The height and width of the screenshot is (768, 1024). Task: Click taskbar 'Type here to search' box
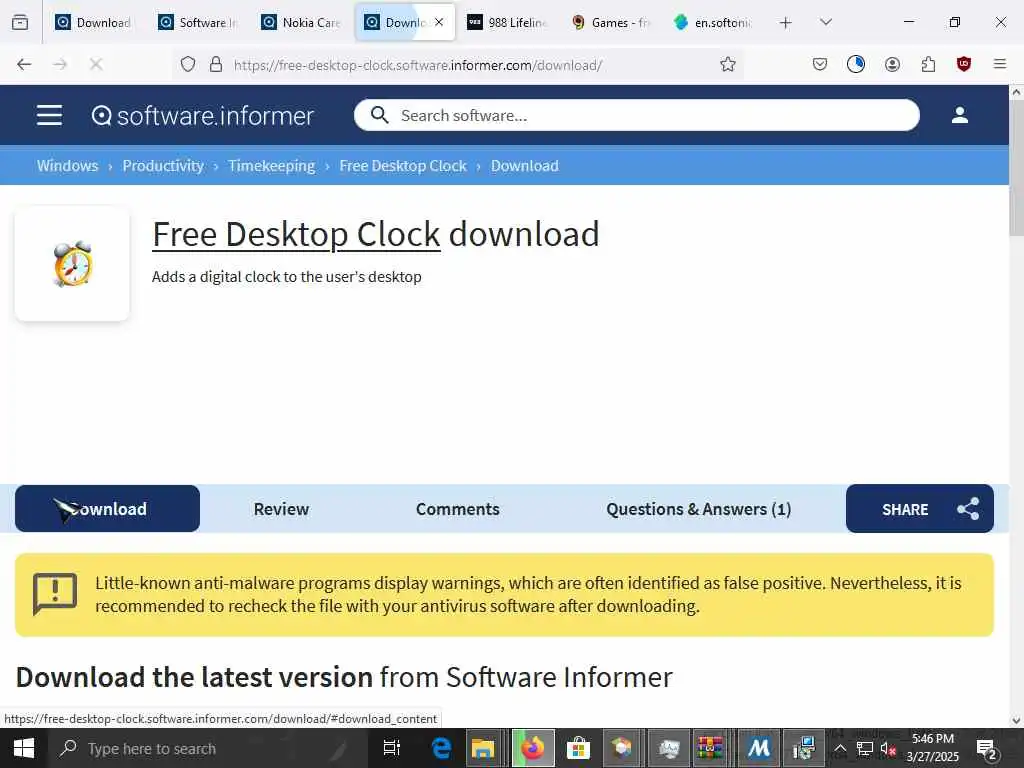[208, 748]
